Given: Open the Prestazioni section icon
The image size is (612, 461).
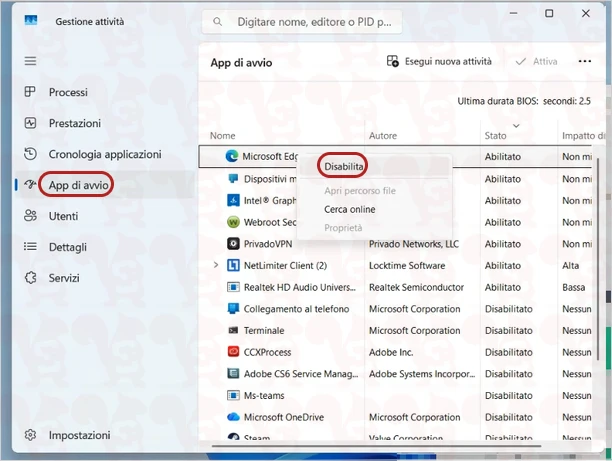Looking at the screenshot, I should click(x=30, y=123).
